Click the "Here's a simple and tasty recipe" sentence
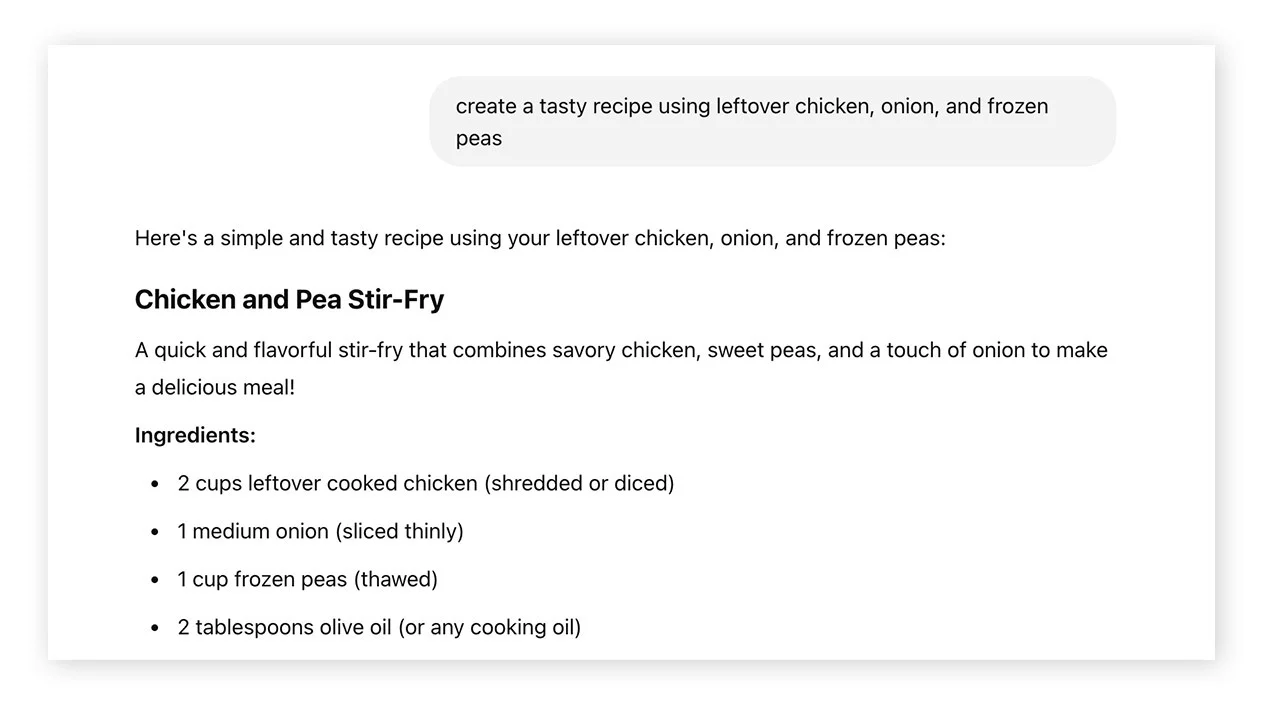This screenshot has height=705, width=1263. tap(539, 238)
